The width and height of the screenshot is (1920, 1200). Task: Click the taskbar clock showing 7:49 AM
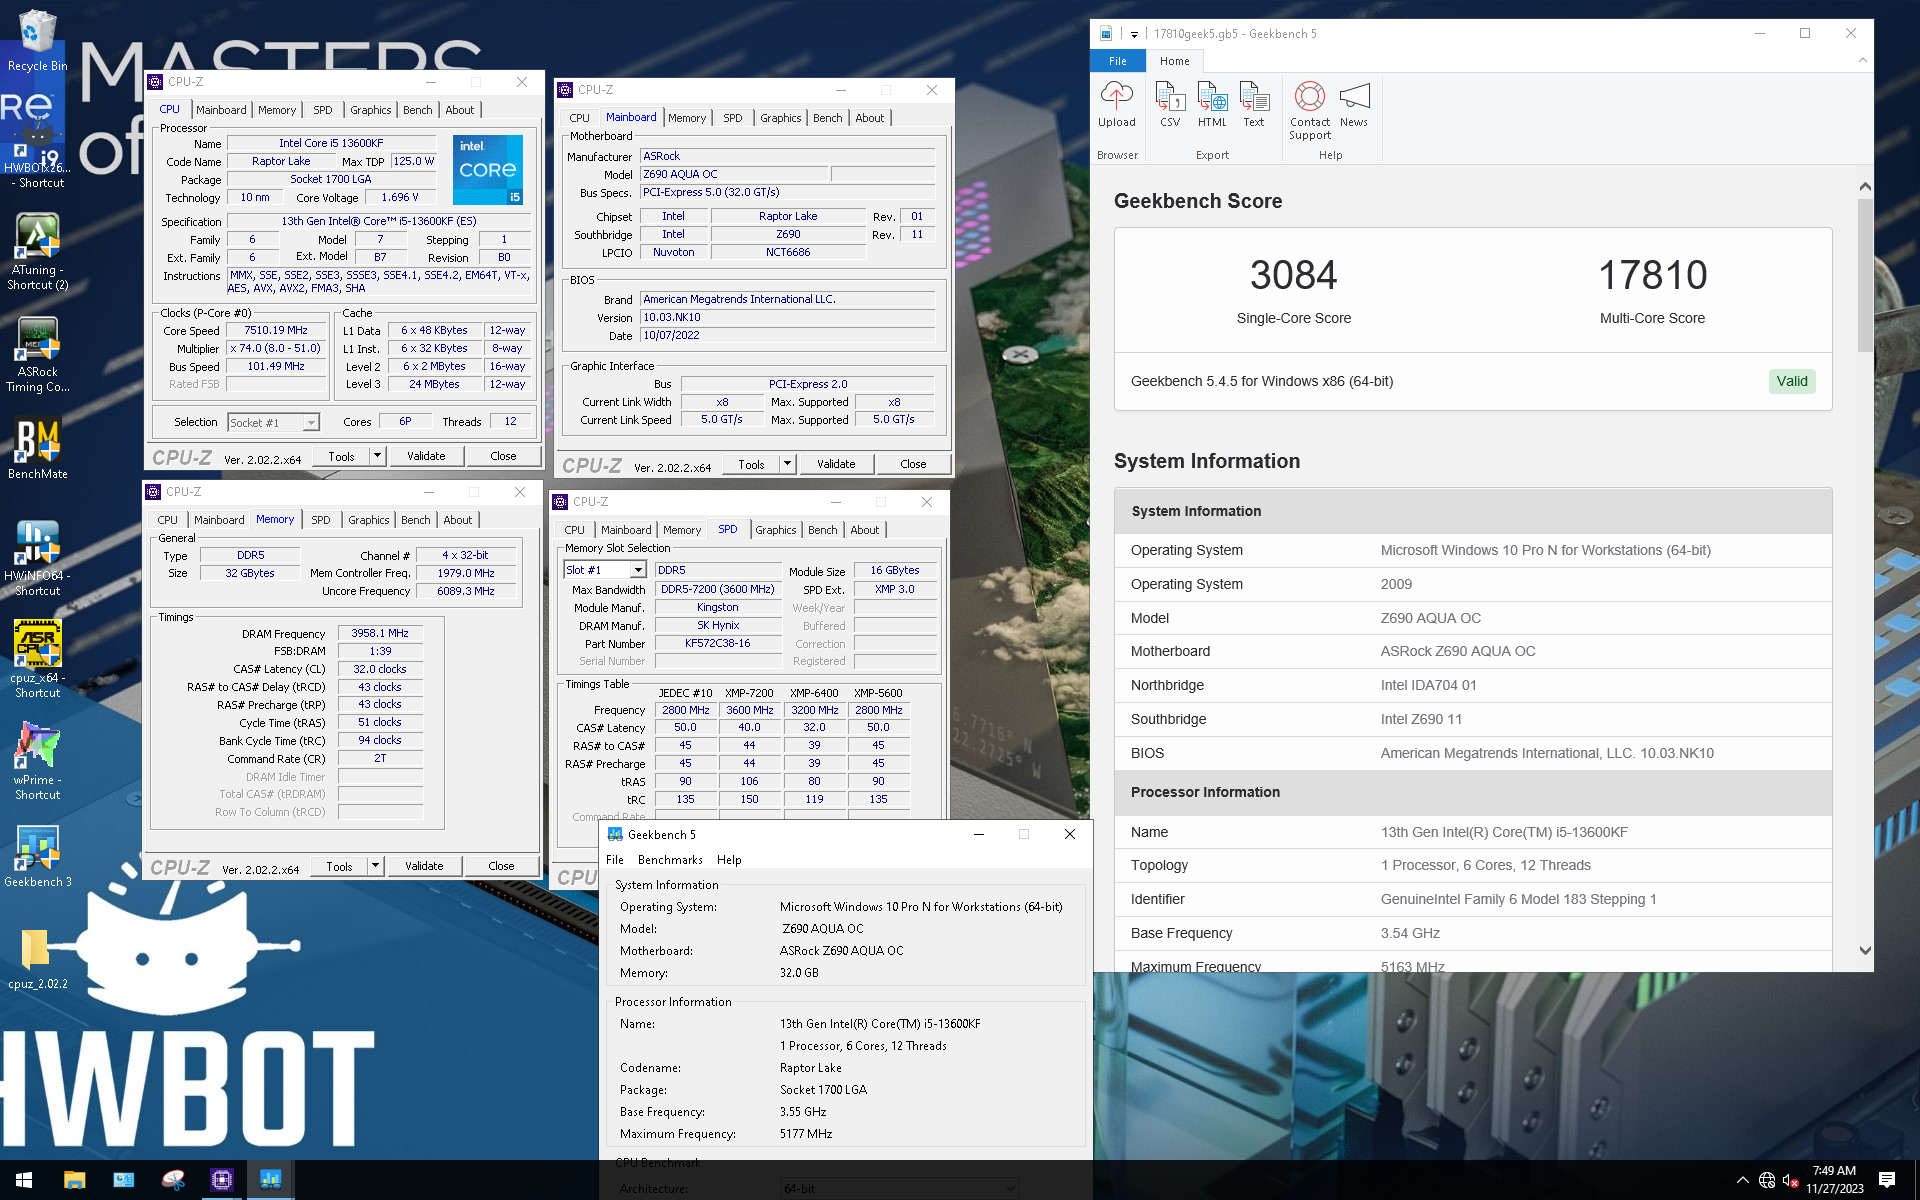[x=1834, y=1180]
